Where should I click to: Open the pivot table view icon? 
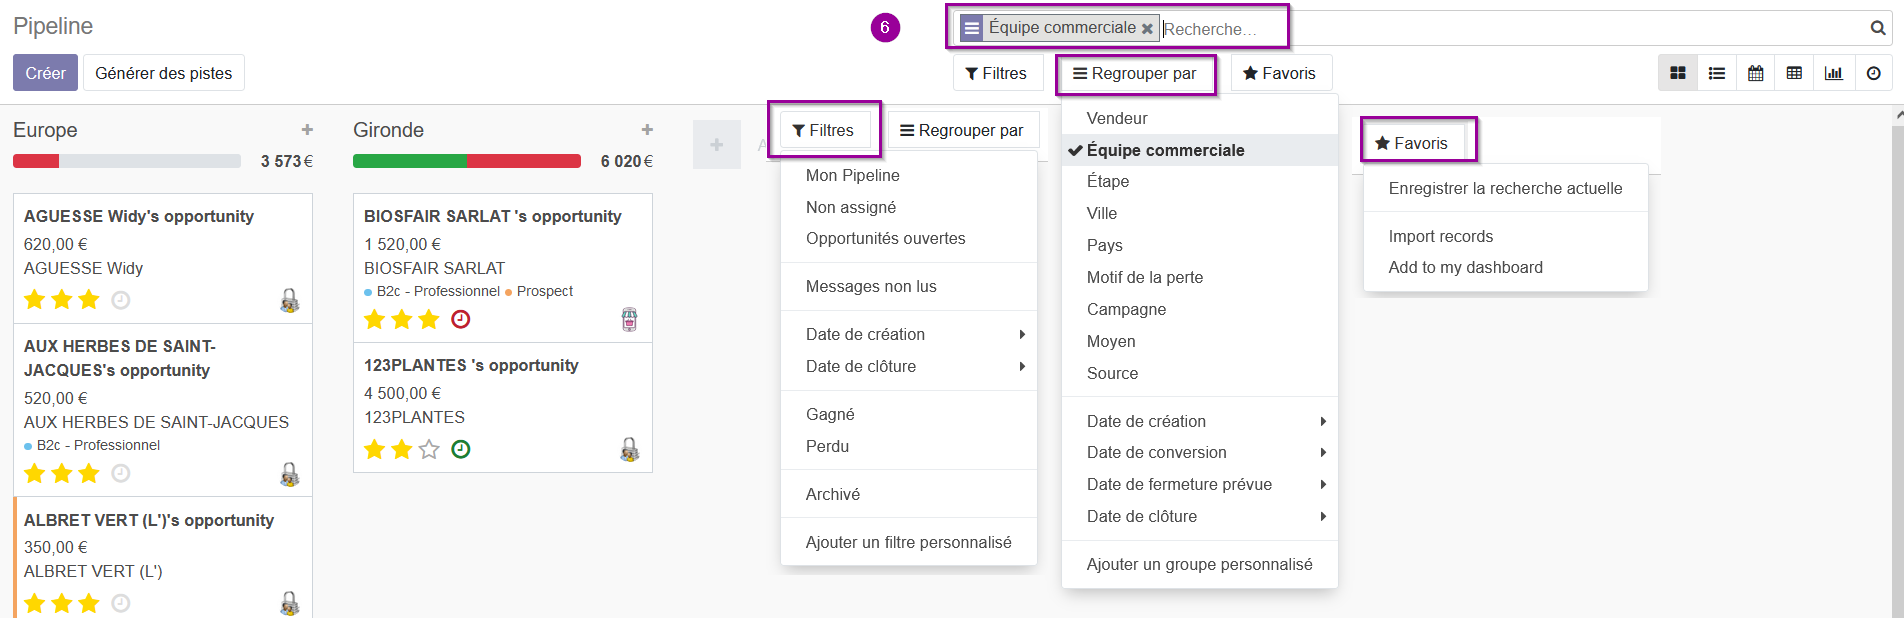[x=1795, y=73]
